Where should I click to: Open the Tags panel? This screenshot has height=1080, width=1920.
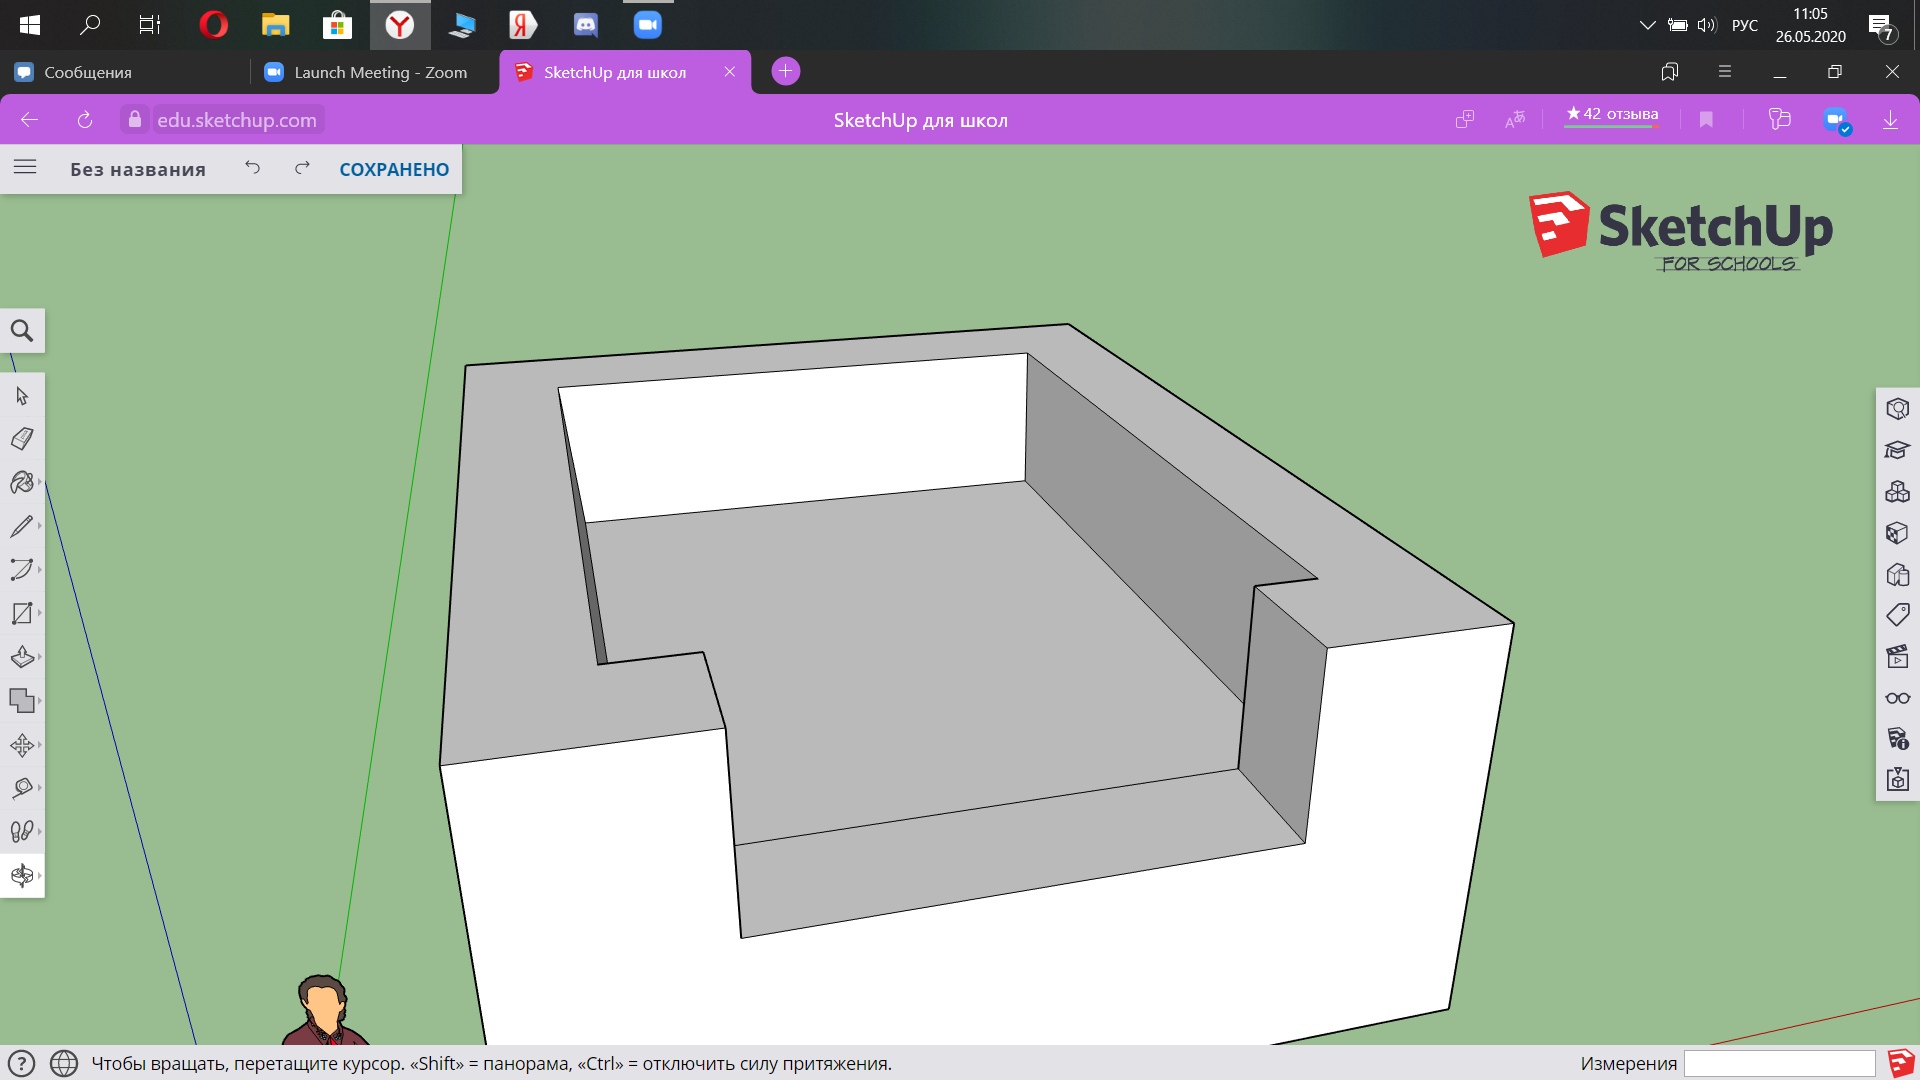pos(1897,615)
